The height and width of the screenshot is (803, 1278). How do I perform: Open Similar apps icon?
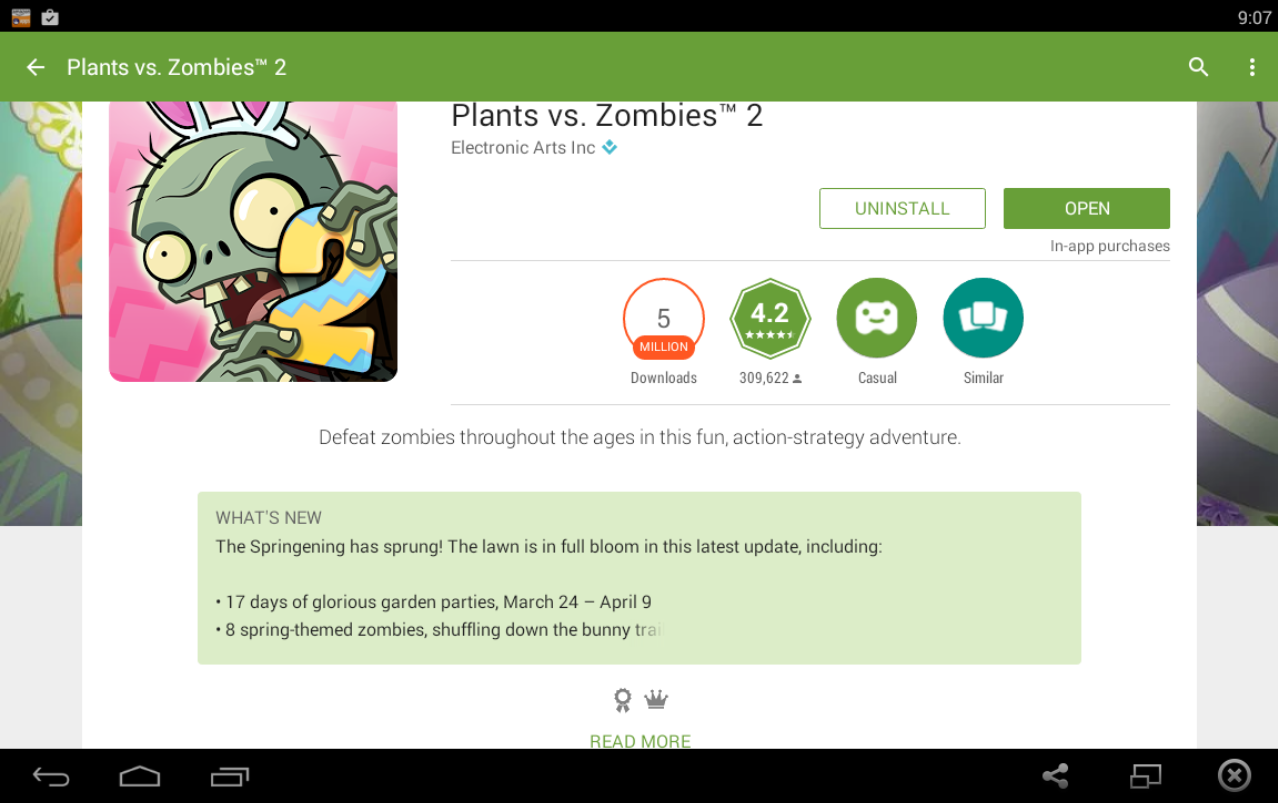[983, 318]
